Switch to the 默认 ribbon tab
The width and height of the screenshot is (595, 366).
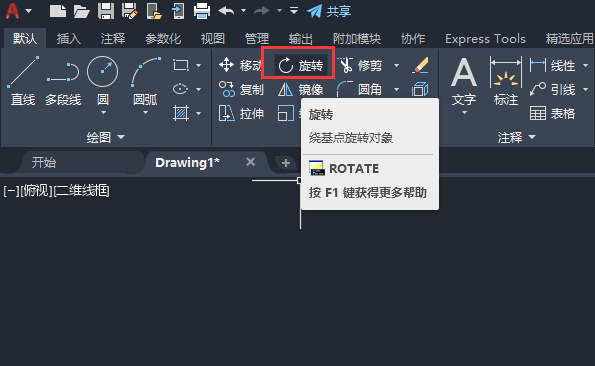(25, 38)
